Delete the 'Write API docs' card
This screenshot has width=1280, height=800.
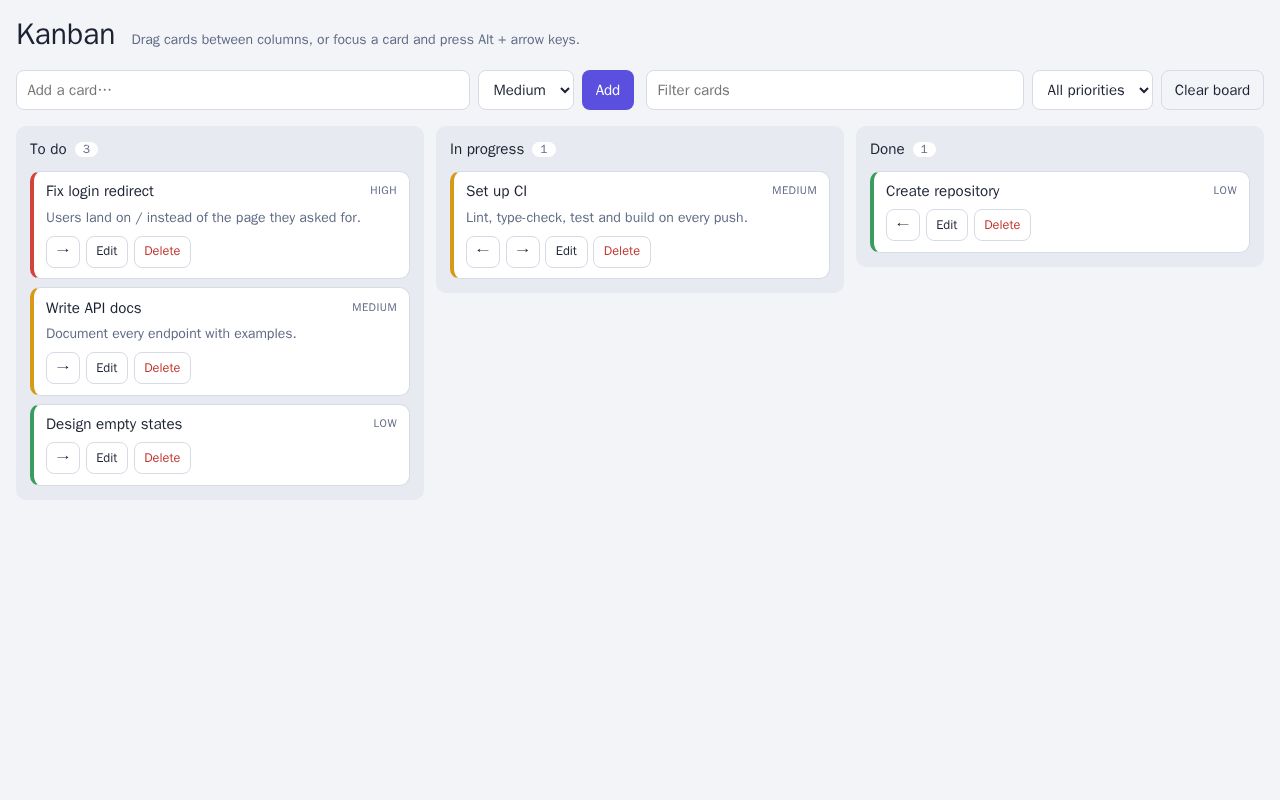162,368
